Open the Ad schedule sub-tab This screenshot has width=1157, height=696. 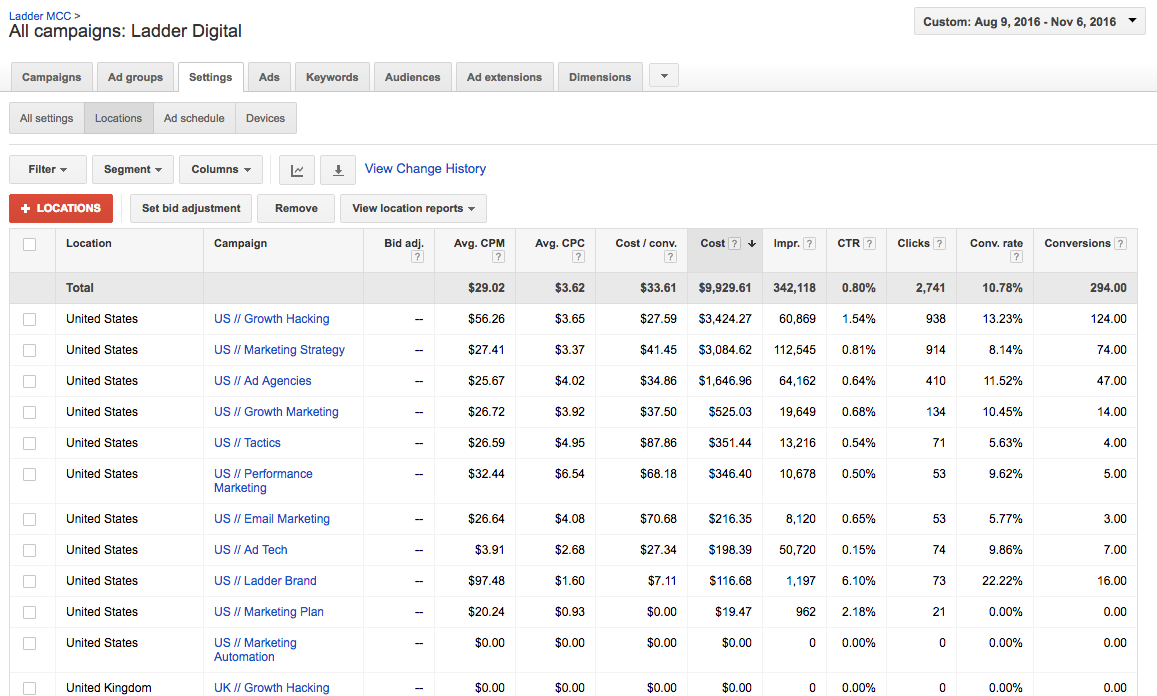(x=194, y=117)
